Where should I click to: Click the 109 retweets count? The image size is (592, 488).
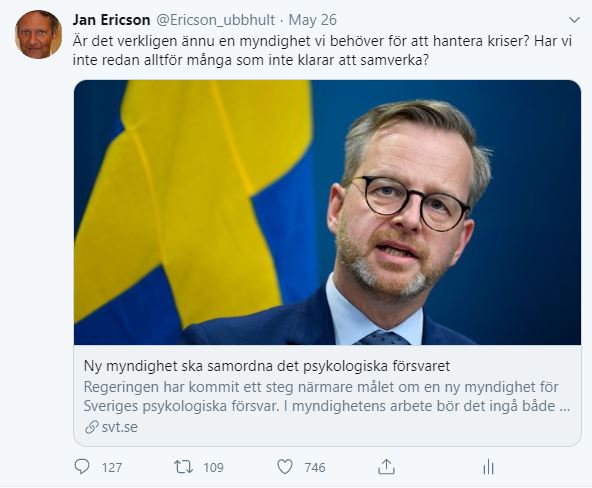click(x=214, y=468)
